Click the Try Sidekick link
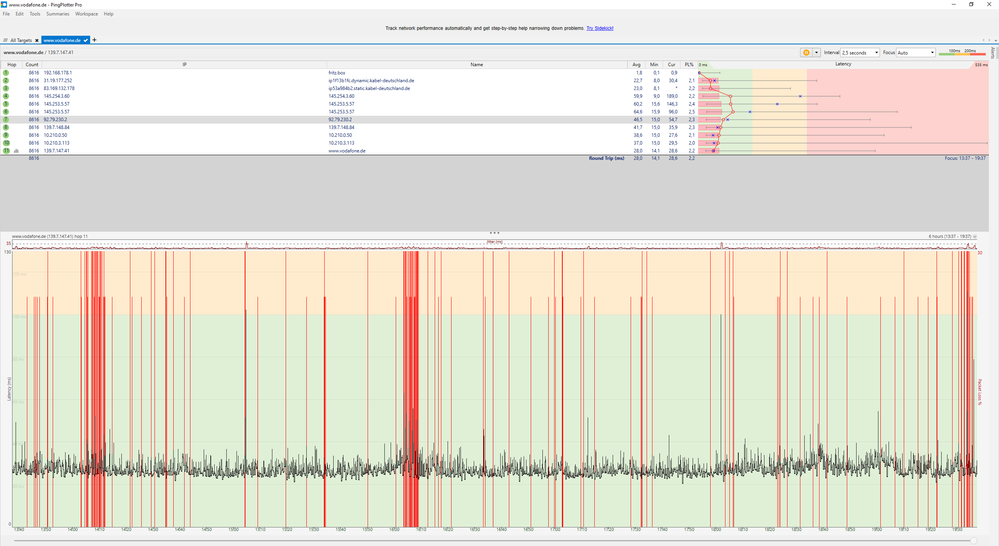The height and width of the screenshot is (546, 999). pos(599,28)
